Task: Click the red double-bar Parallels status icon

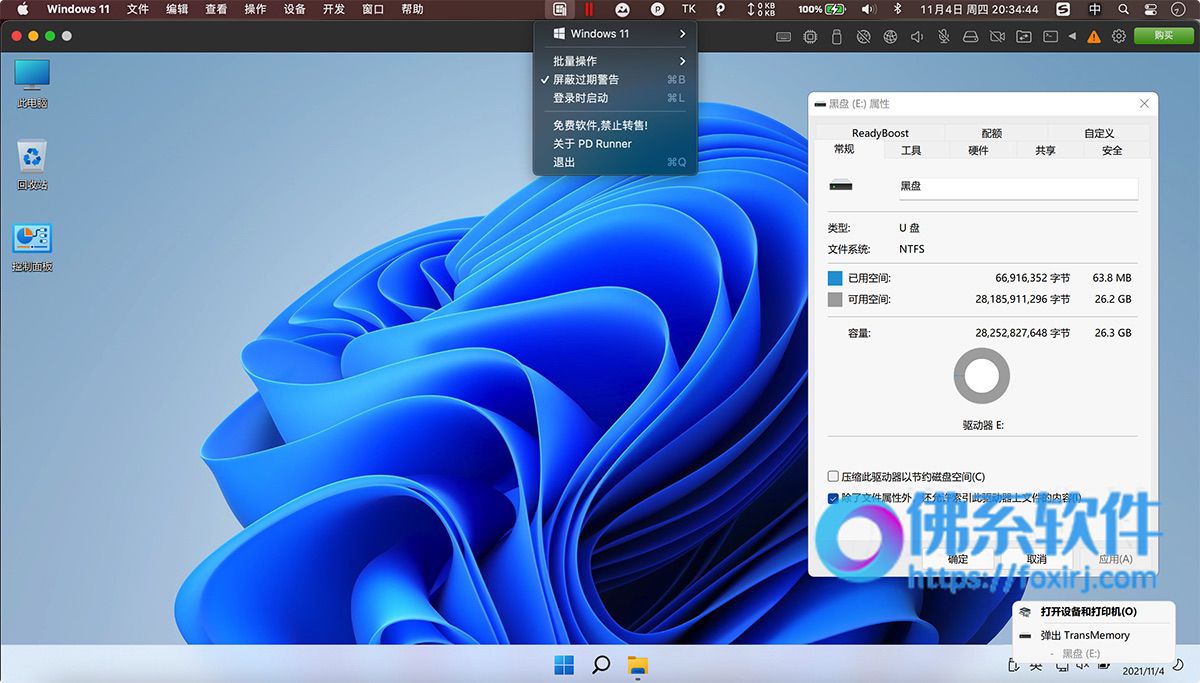Action: pyautogui.click(x=589, y=9)
